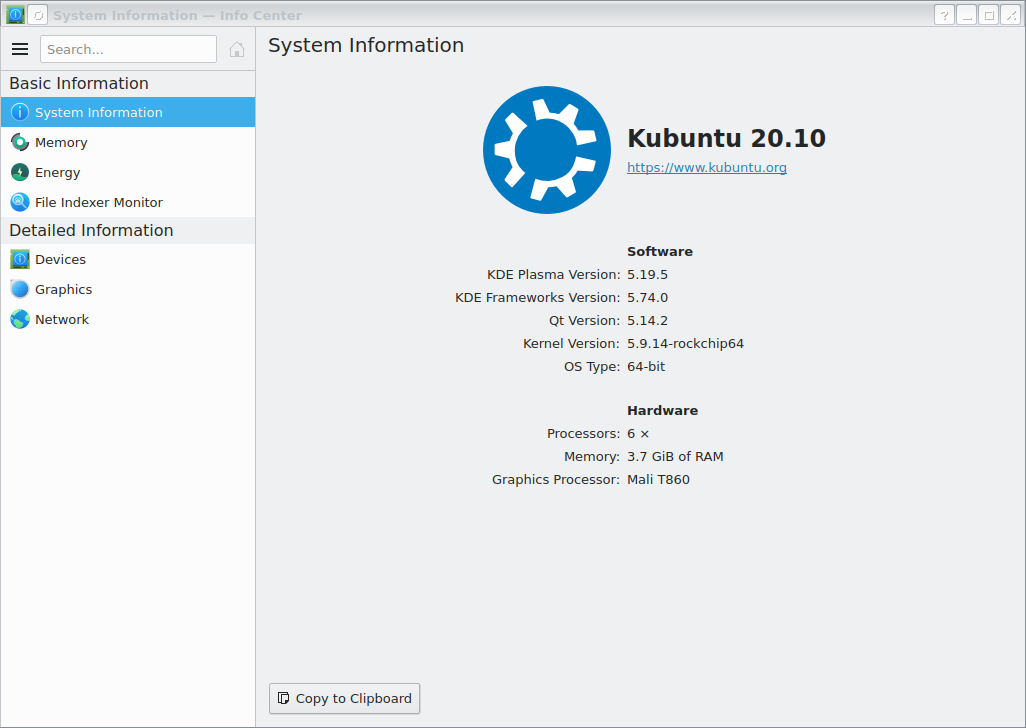Image resolution: width=1026 pixels, height=728 pixels.
Task: Open the Graphics entry
Action: click(x=128, y=289)
